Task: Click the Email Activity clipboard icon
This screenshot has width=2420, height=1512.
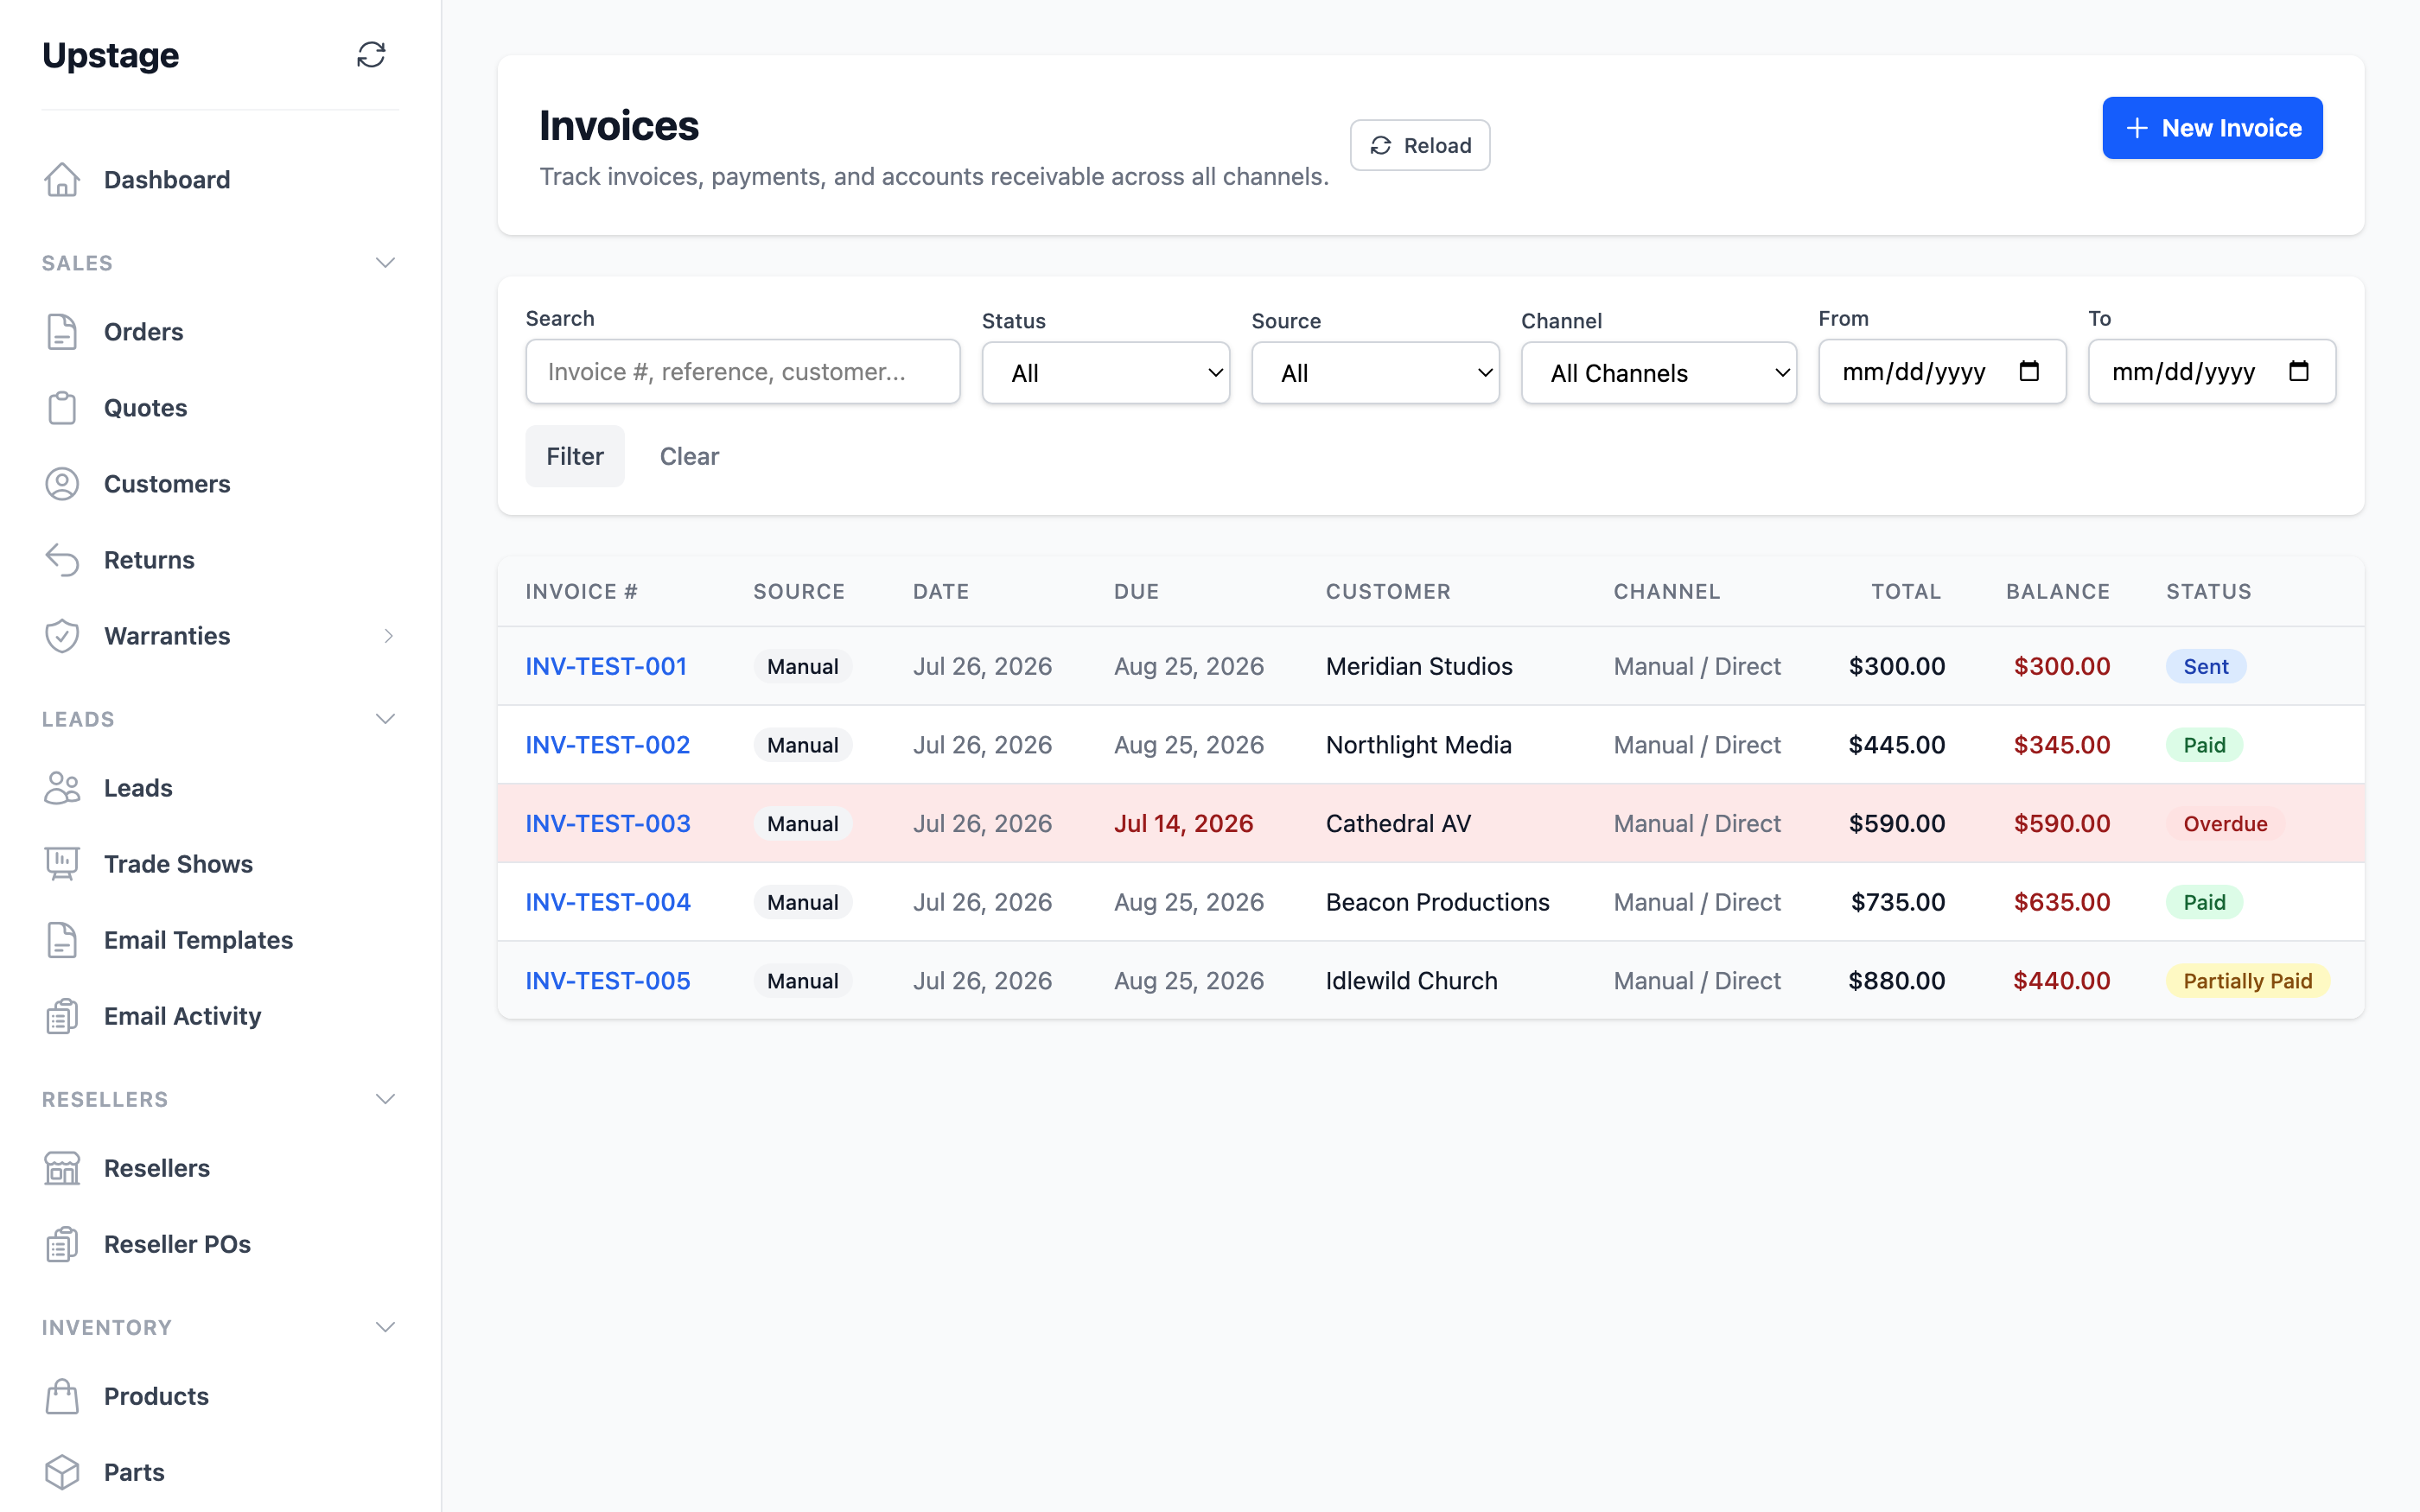Action: coord(62,1016)
